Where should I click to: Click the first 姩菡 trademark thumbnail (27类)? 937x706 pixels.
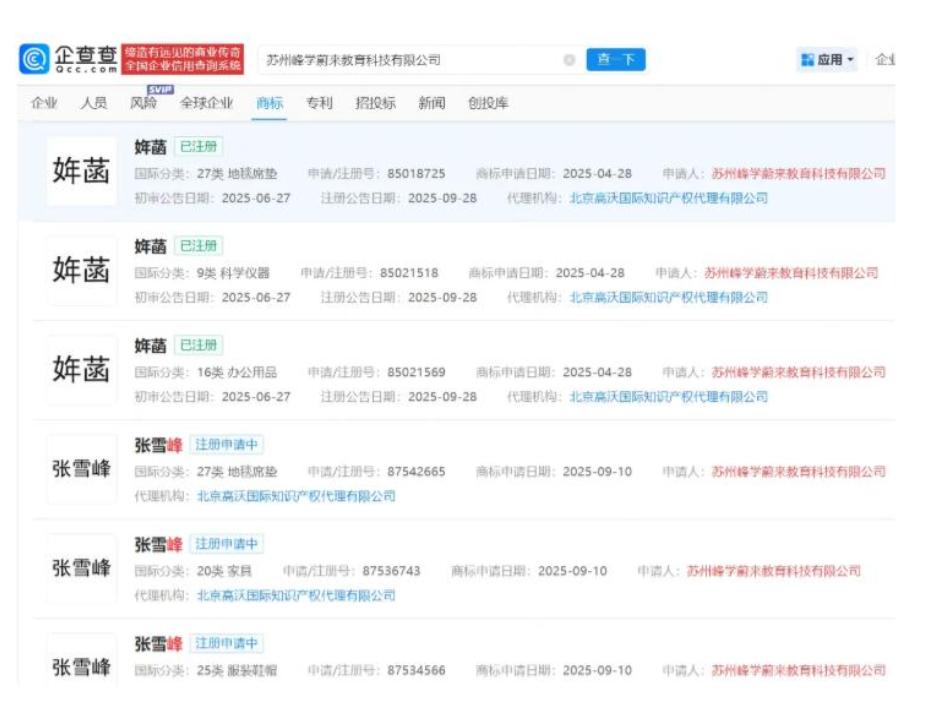[81, 172]
